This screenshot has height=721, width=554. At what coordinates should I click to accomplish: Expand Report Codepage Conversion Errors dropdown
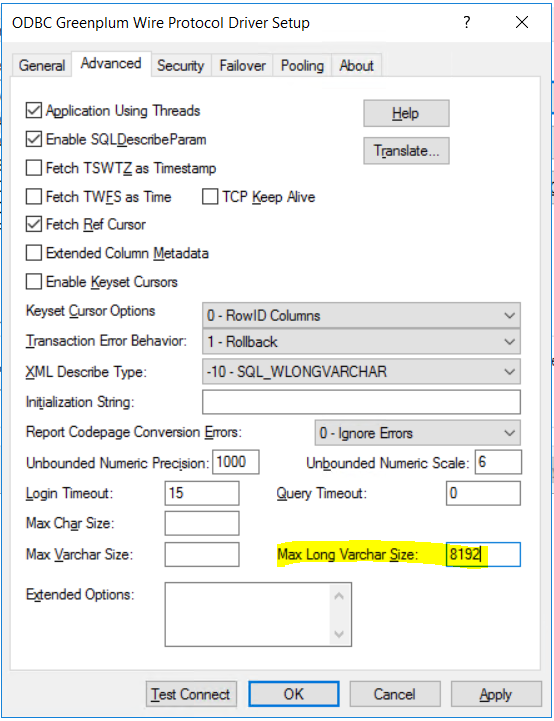[417, 433]
